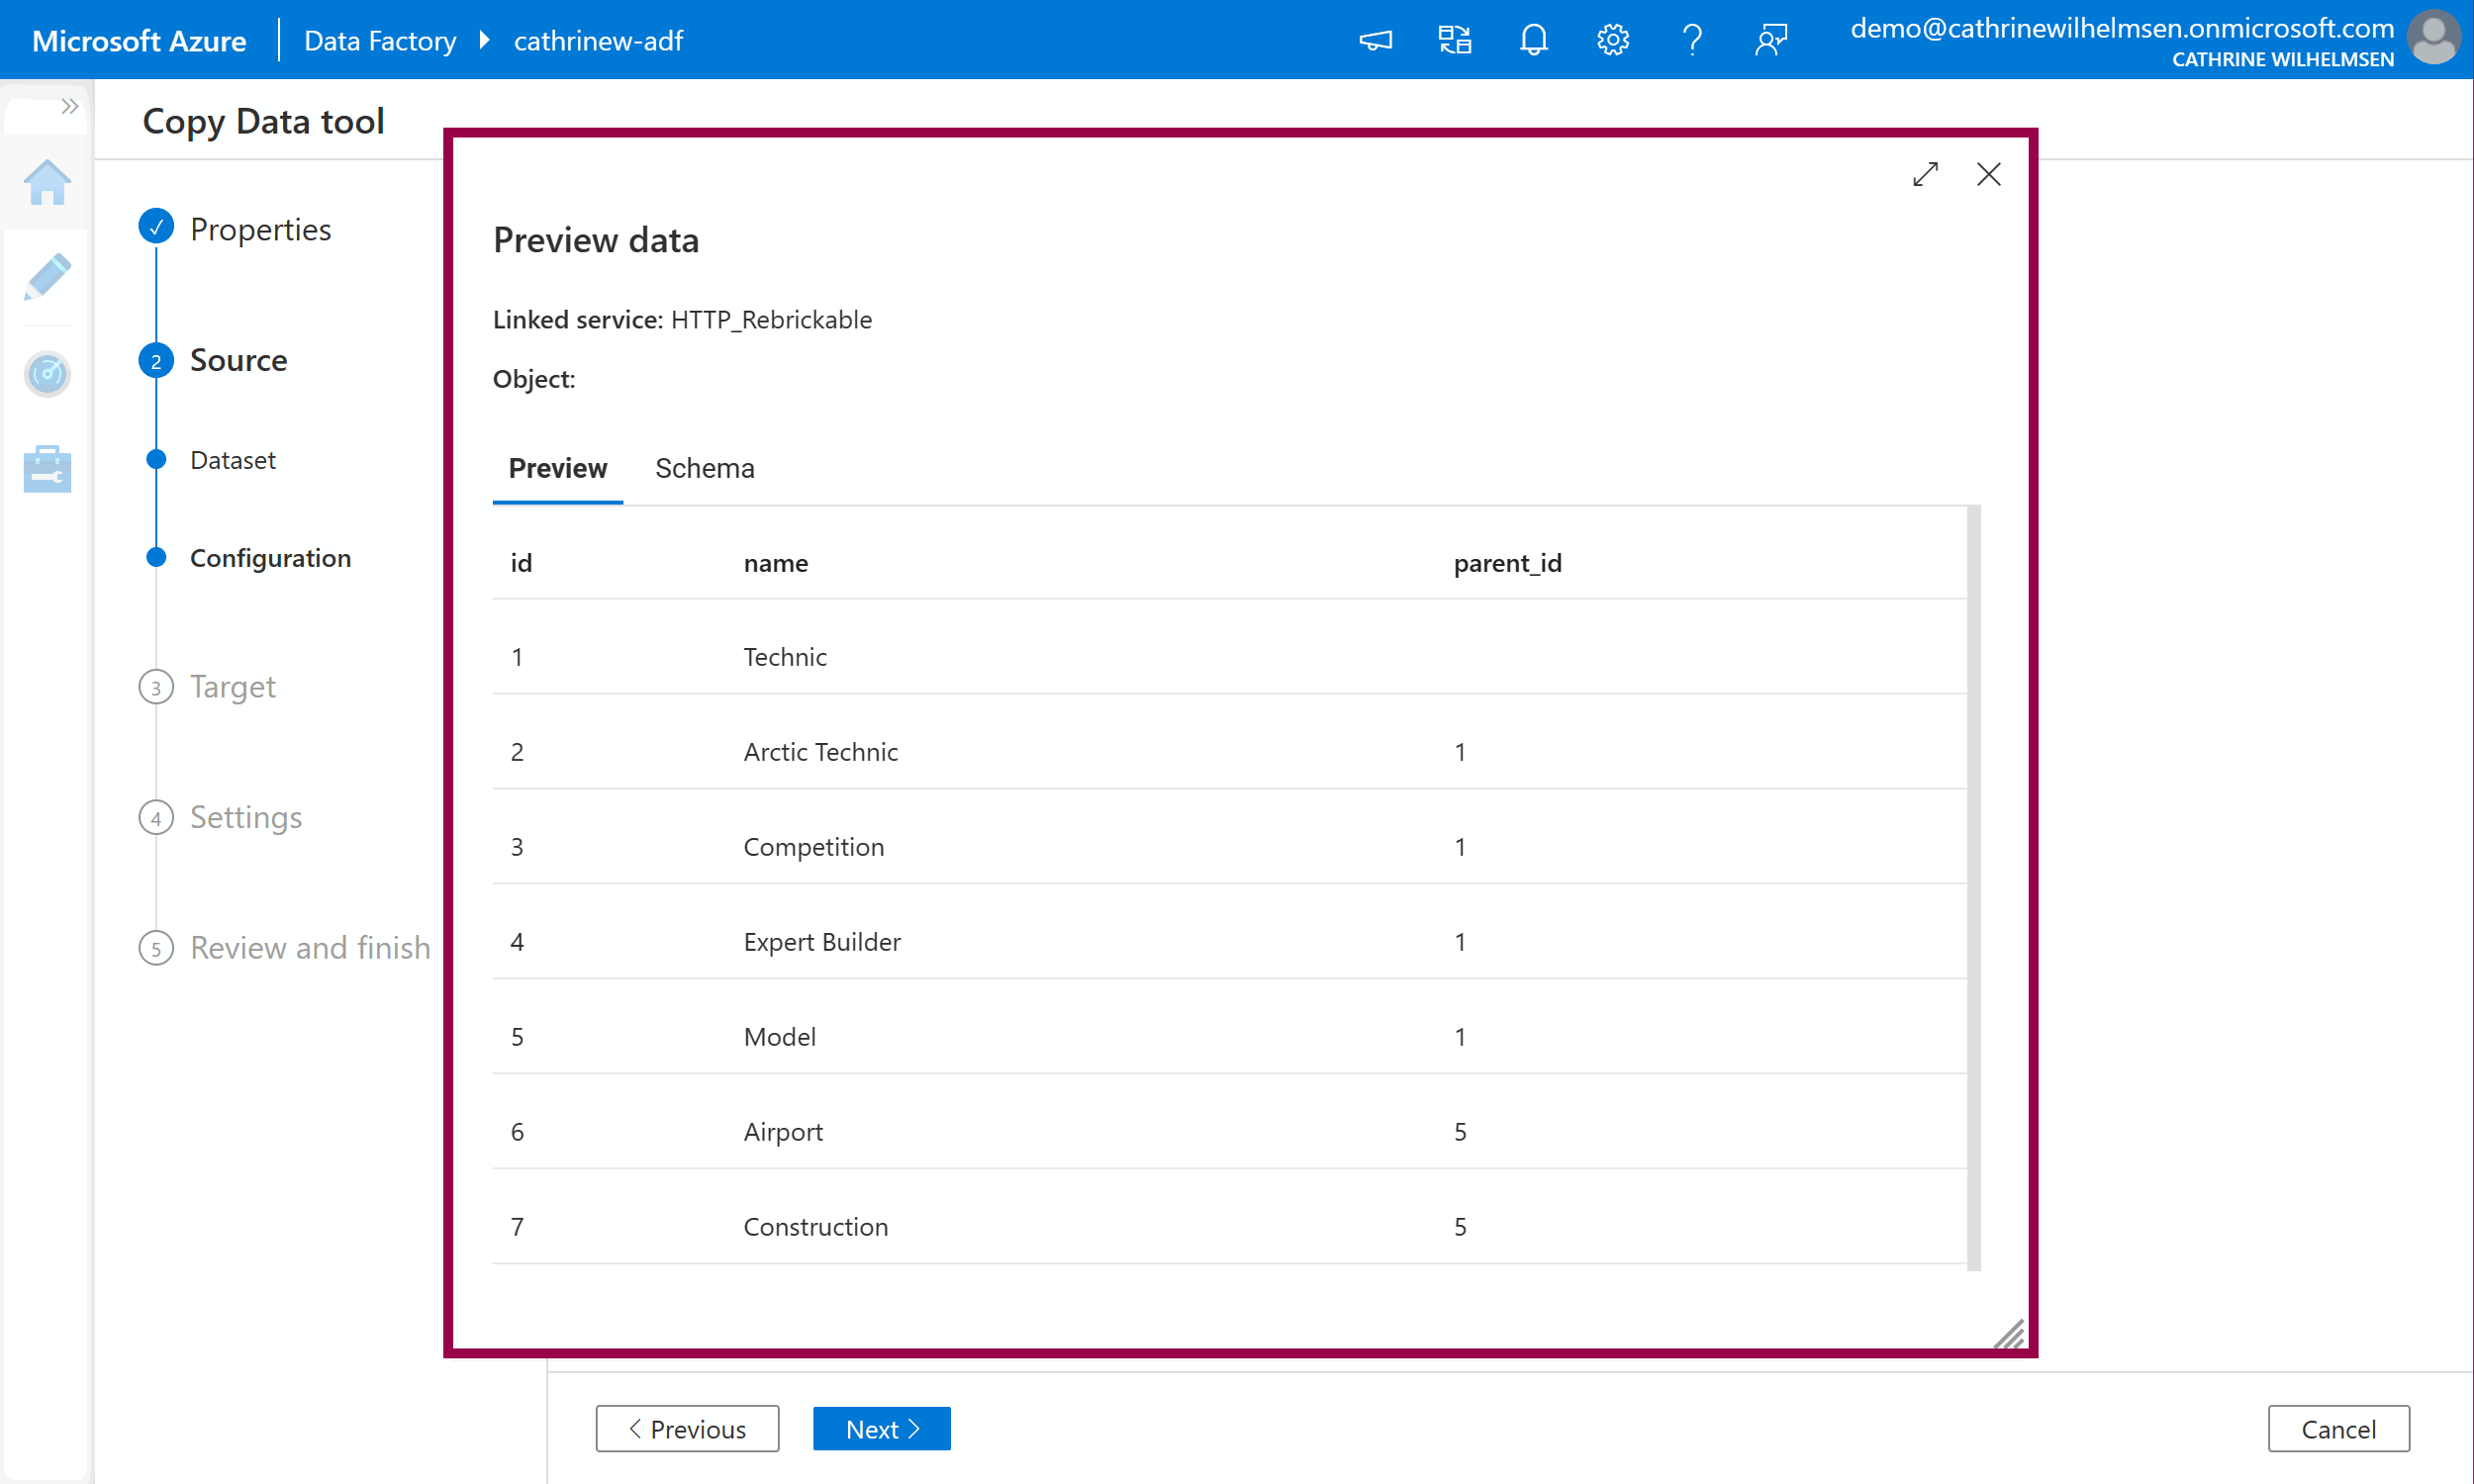Image resolution: width=2474 pixels, height=1484 pixels.
Task: Switch to the Schema tab
Action: pos(704,468)
